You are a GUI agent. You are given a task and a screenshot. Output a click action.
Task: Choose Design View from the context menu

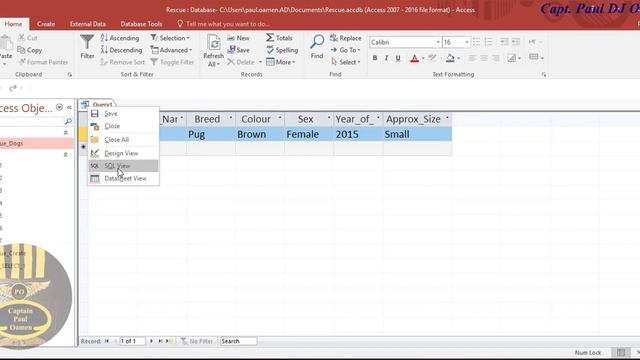124,153
